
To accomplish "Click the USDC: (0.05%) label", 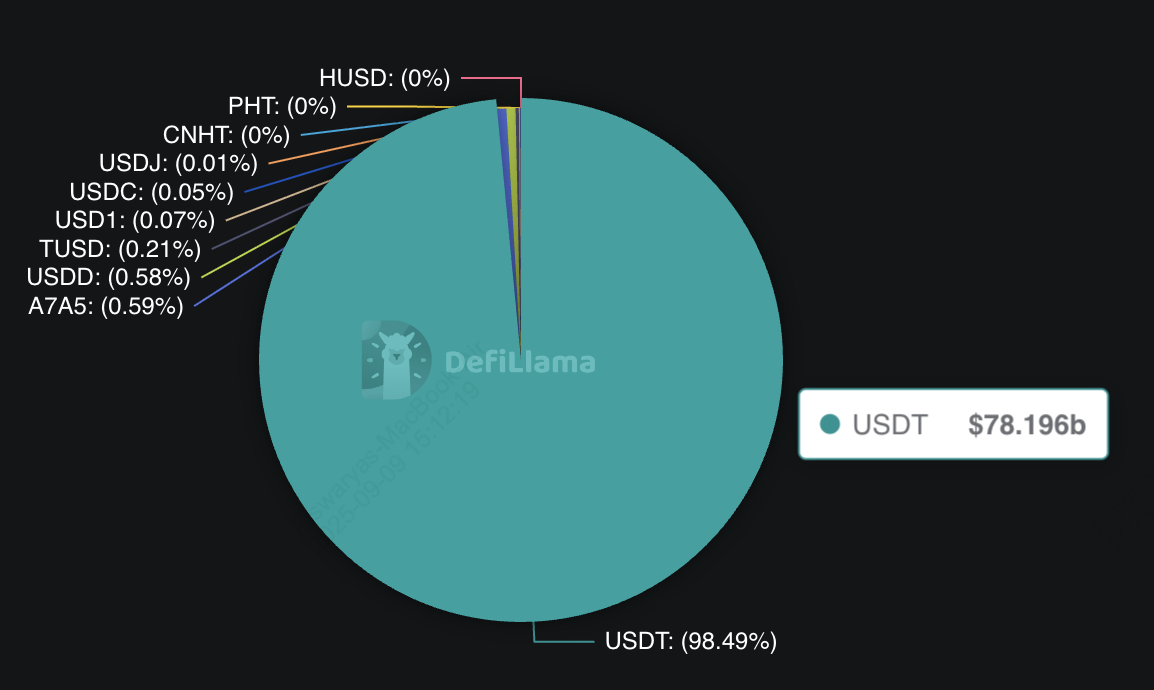I will tap(151, 191).
